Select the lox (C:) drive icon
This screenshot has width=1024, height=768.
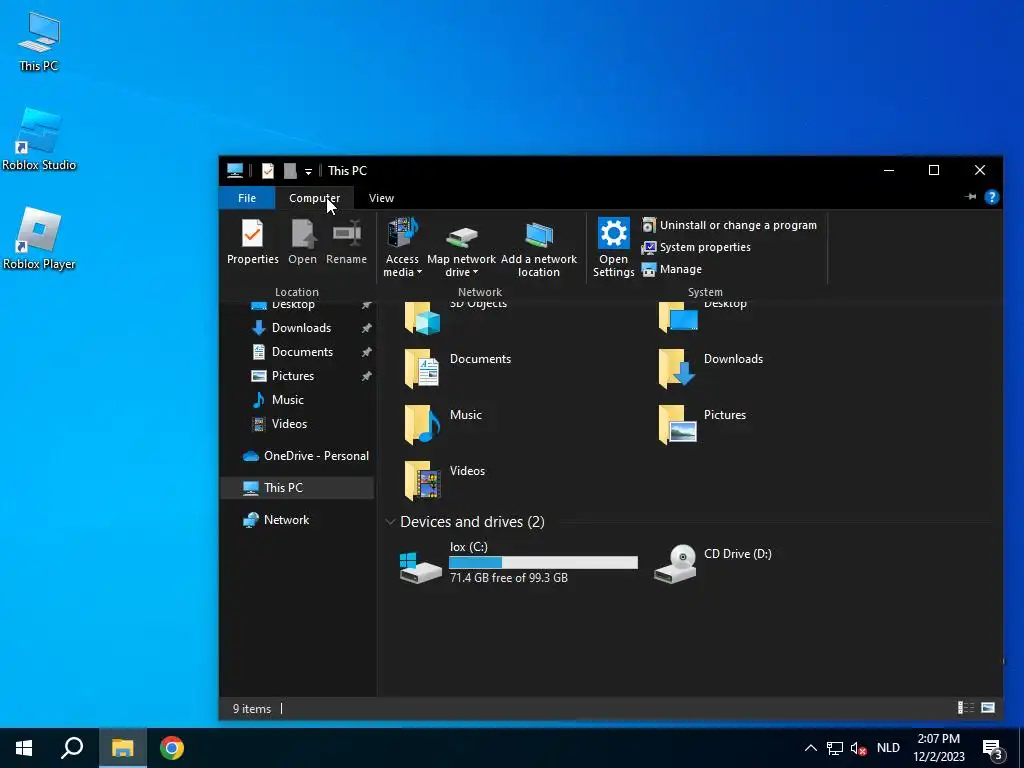pos(421,566)
